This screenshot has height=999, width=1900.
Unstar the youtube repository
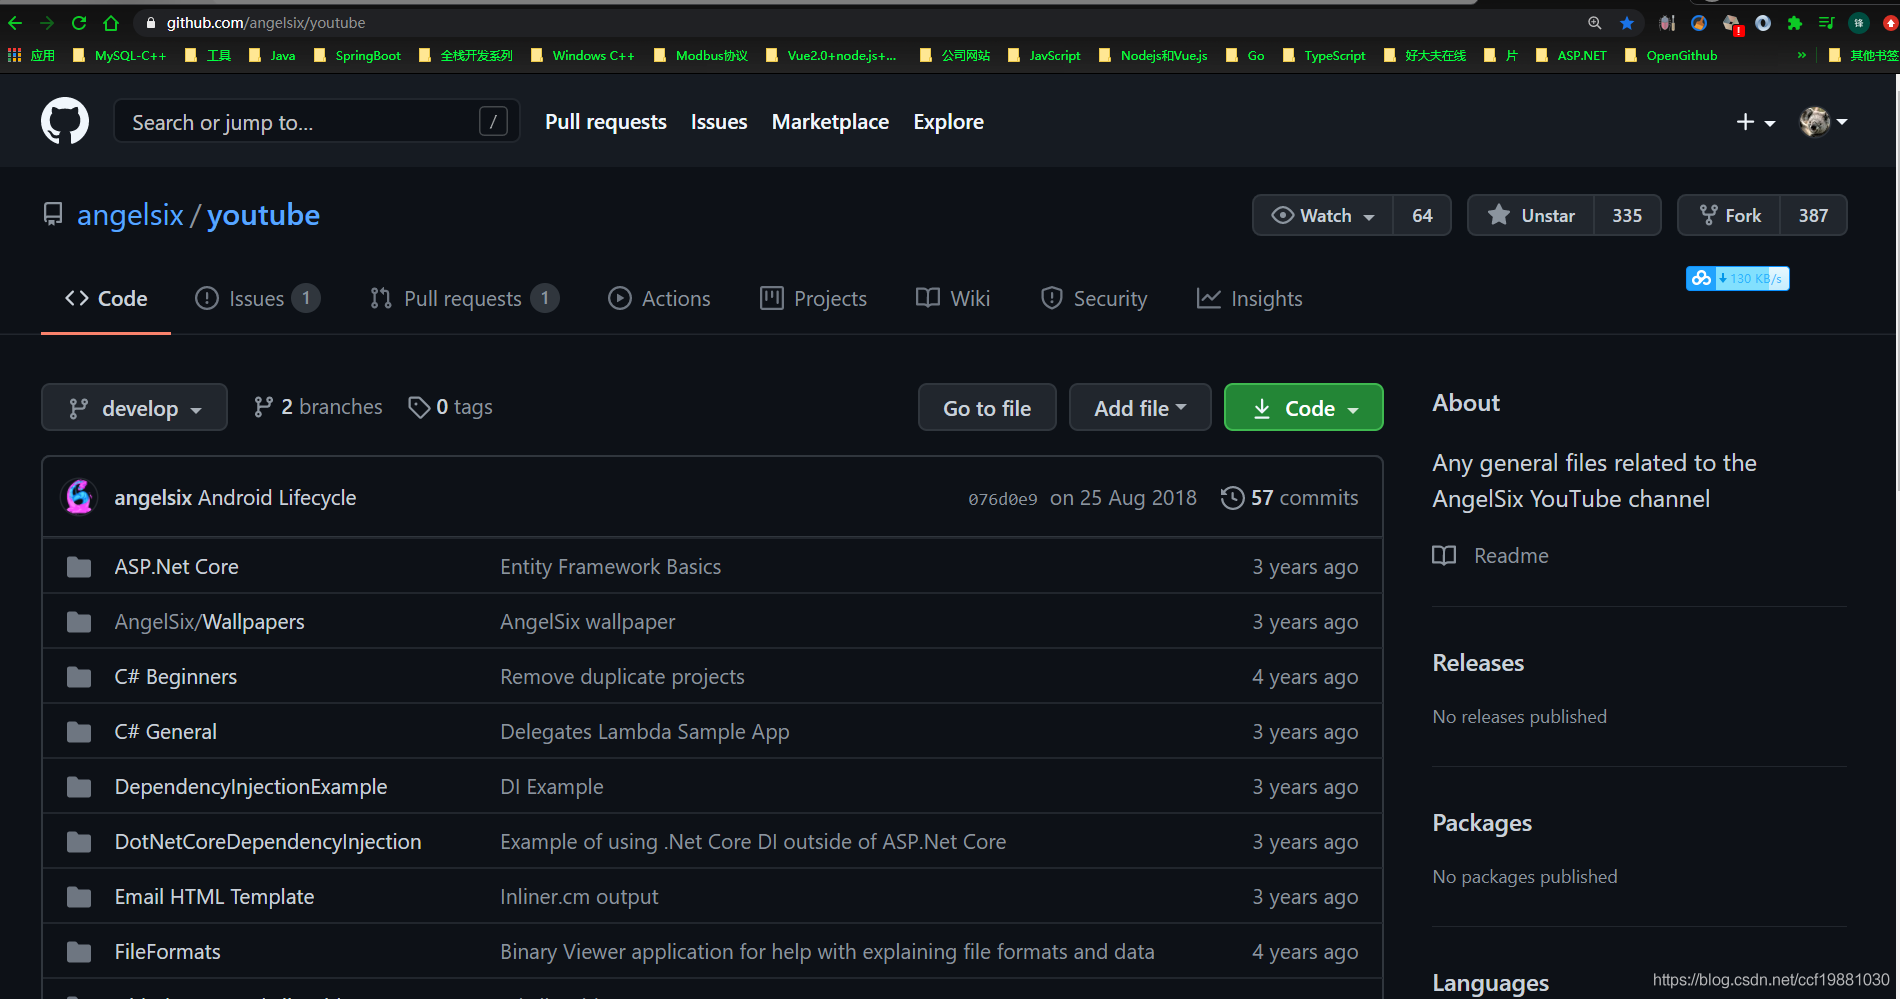click(x=1531, y=215)
